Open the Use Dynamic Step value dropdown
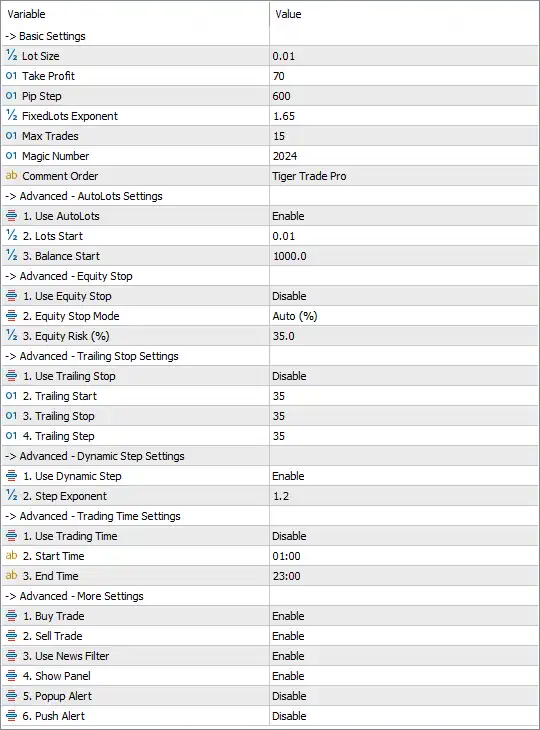Screen dimensions: 540x730 tap(404, 476)
